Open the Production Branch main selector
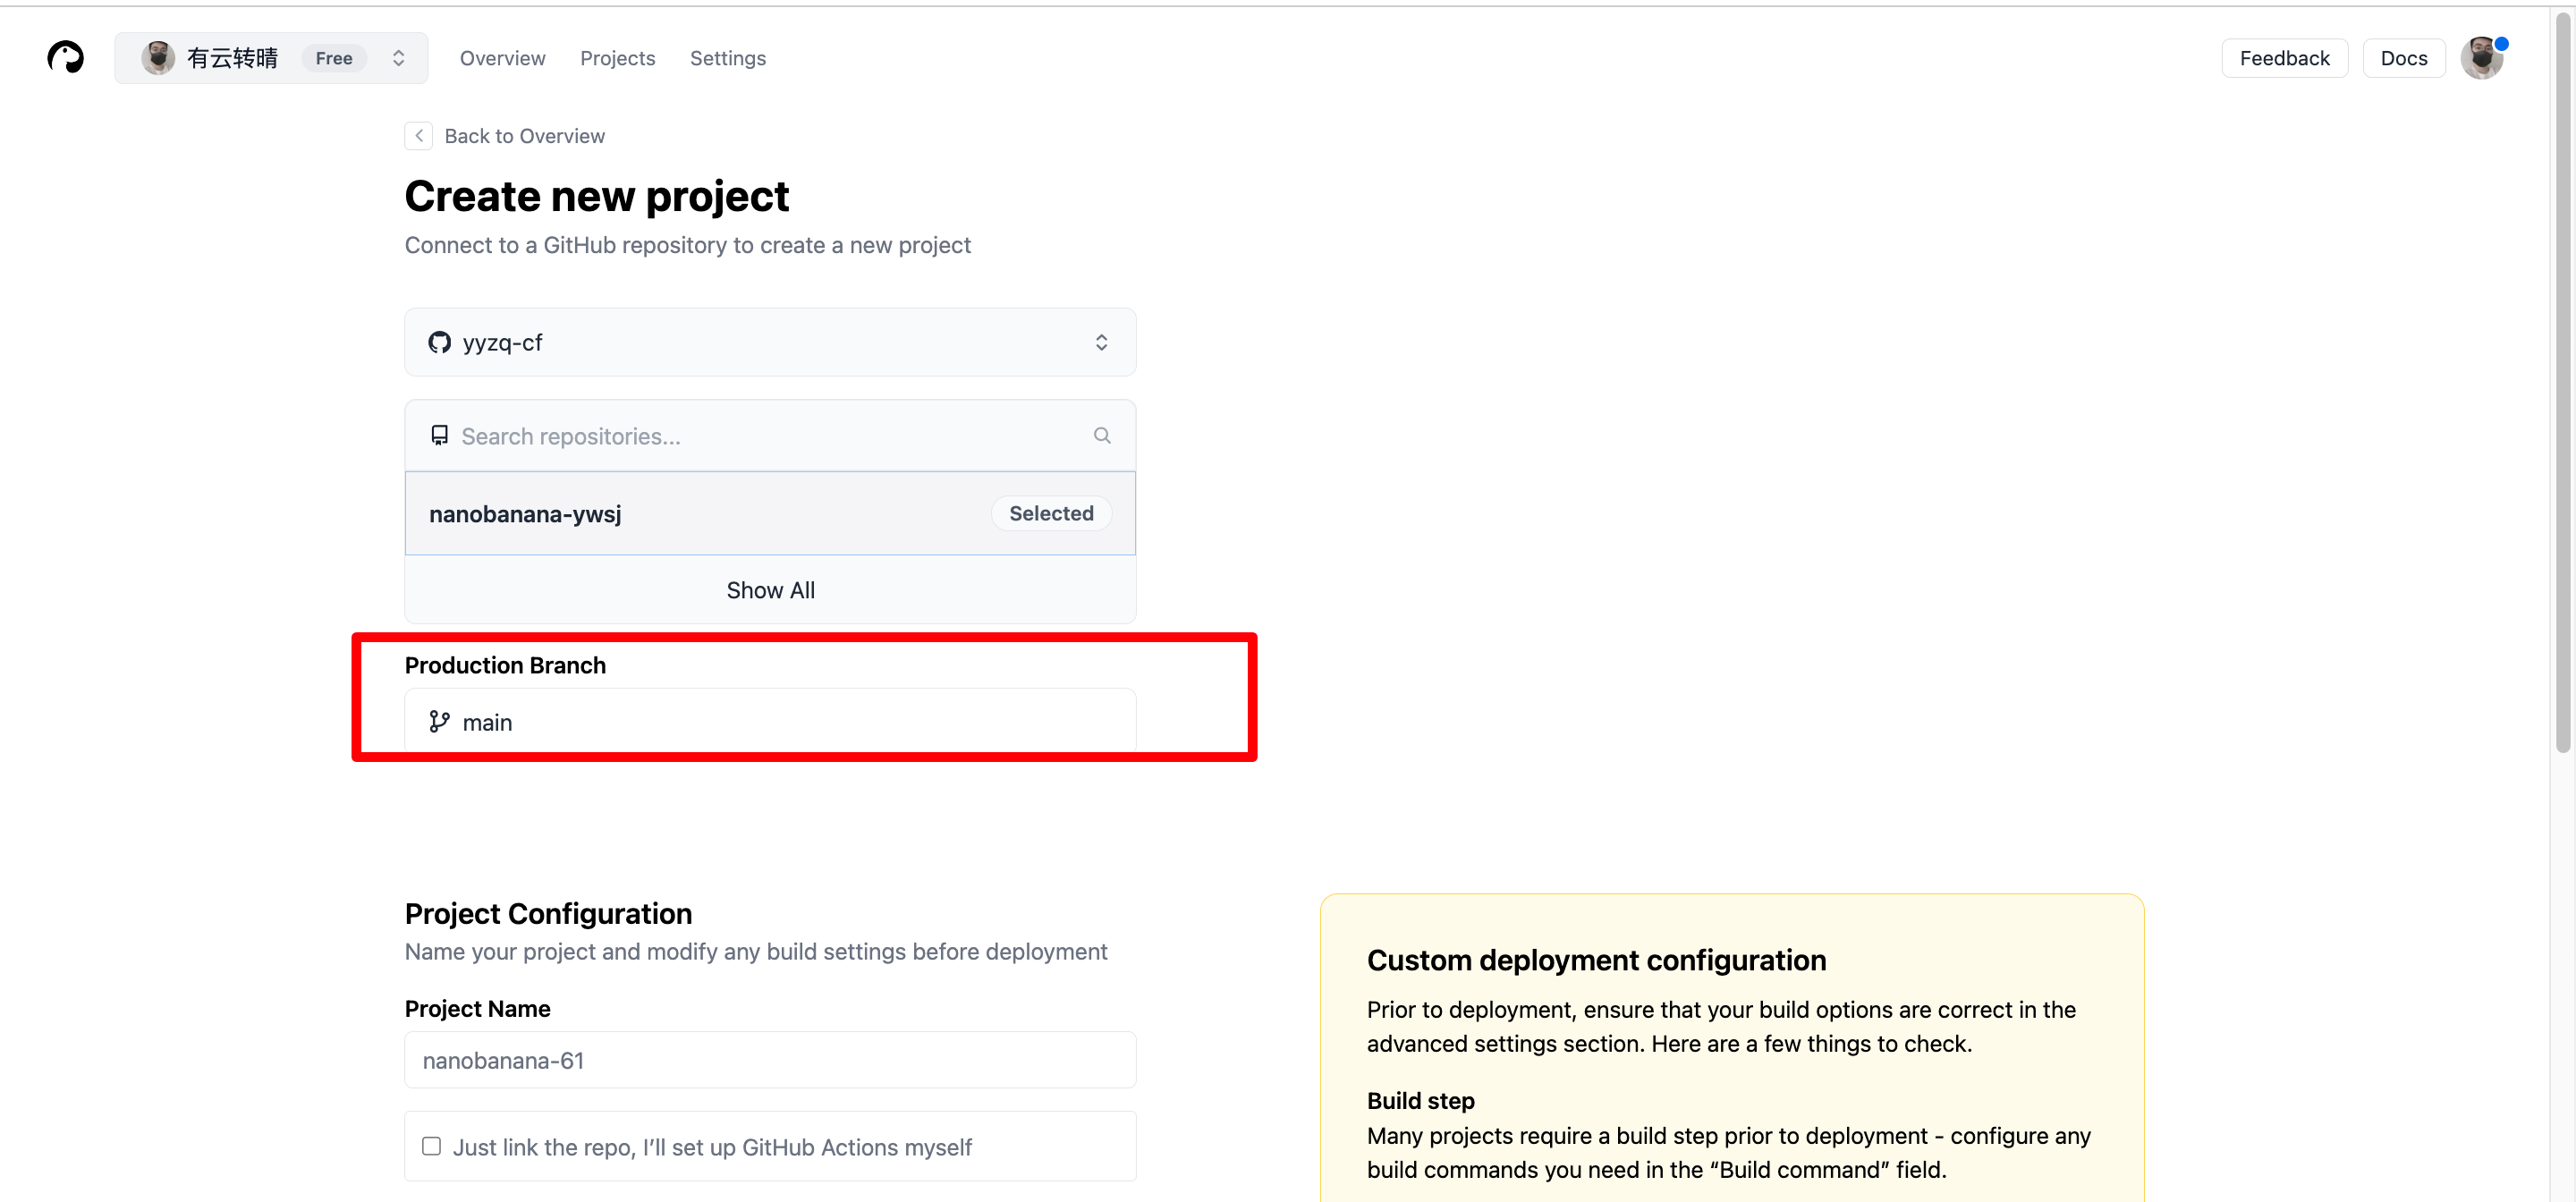Viewport: 2576px width, 1202px height. click(769, 720)
